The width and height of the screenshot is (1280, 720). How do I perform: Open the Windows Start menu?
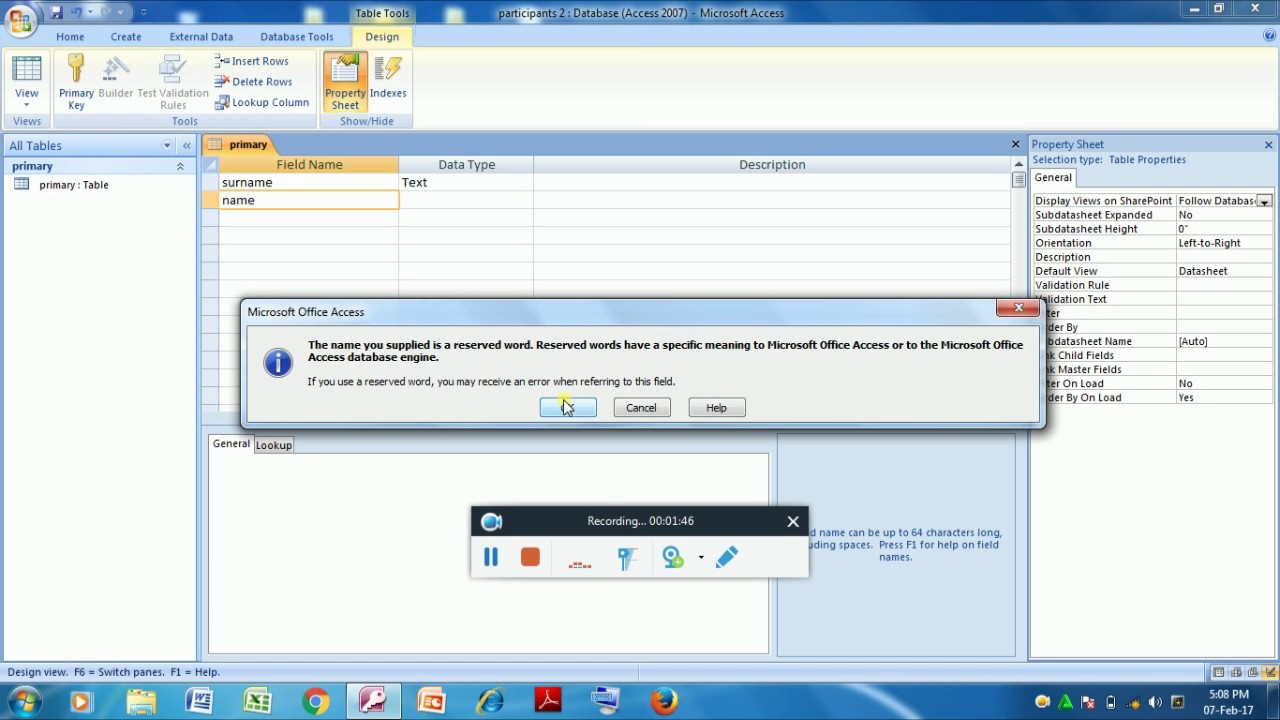point(24,701)
